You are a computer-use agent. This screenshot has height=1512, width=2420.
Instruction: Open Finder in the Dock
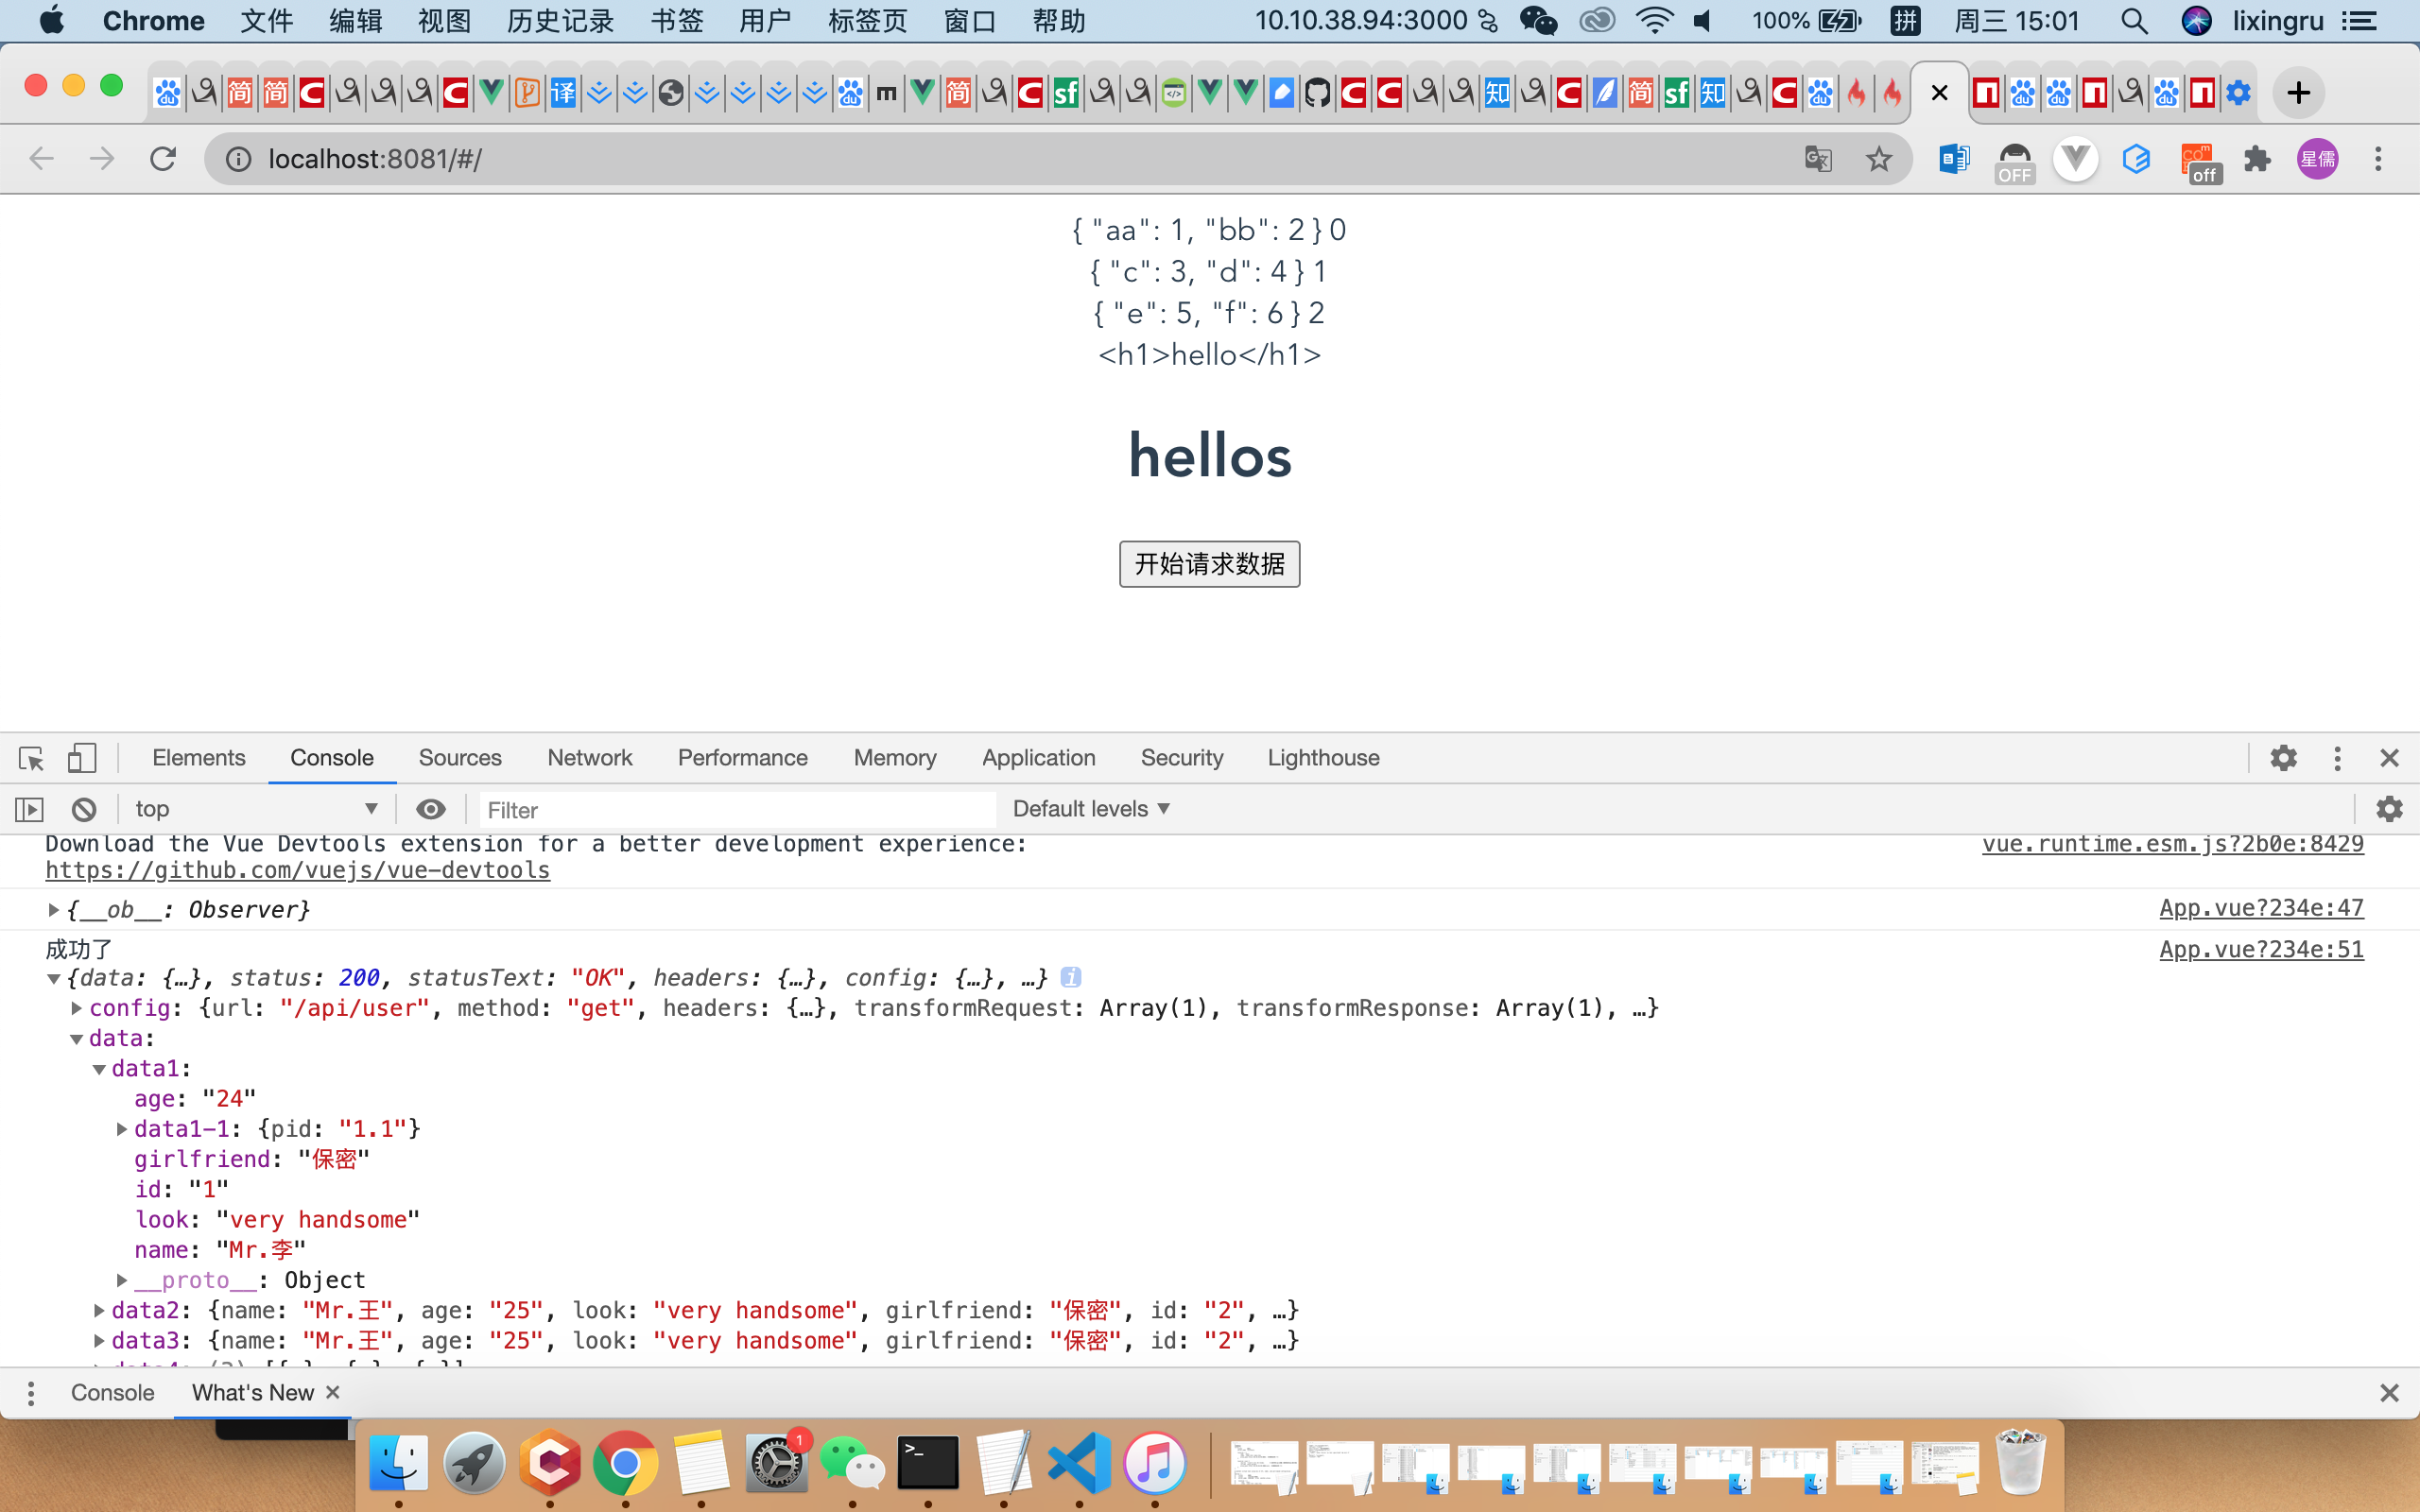[398, 1464]
